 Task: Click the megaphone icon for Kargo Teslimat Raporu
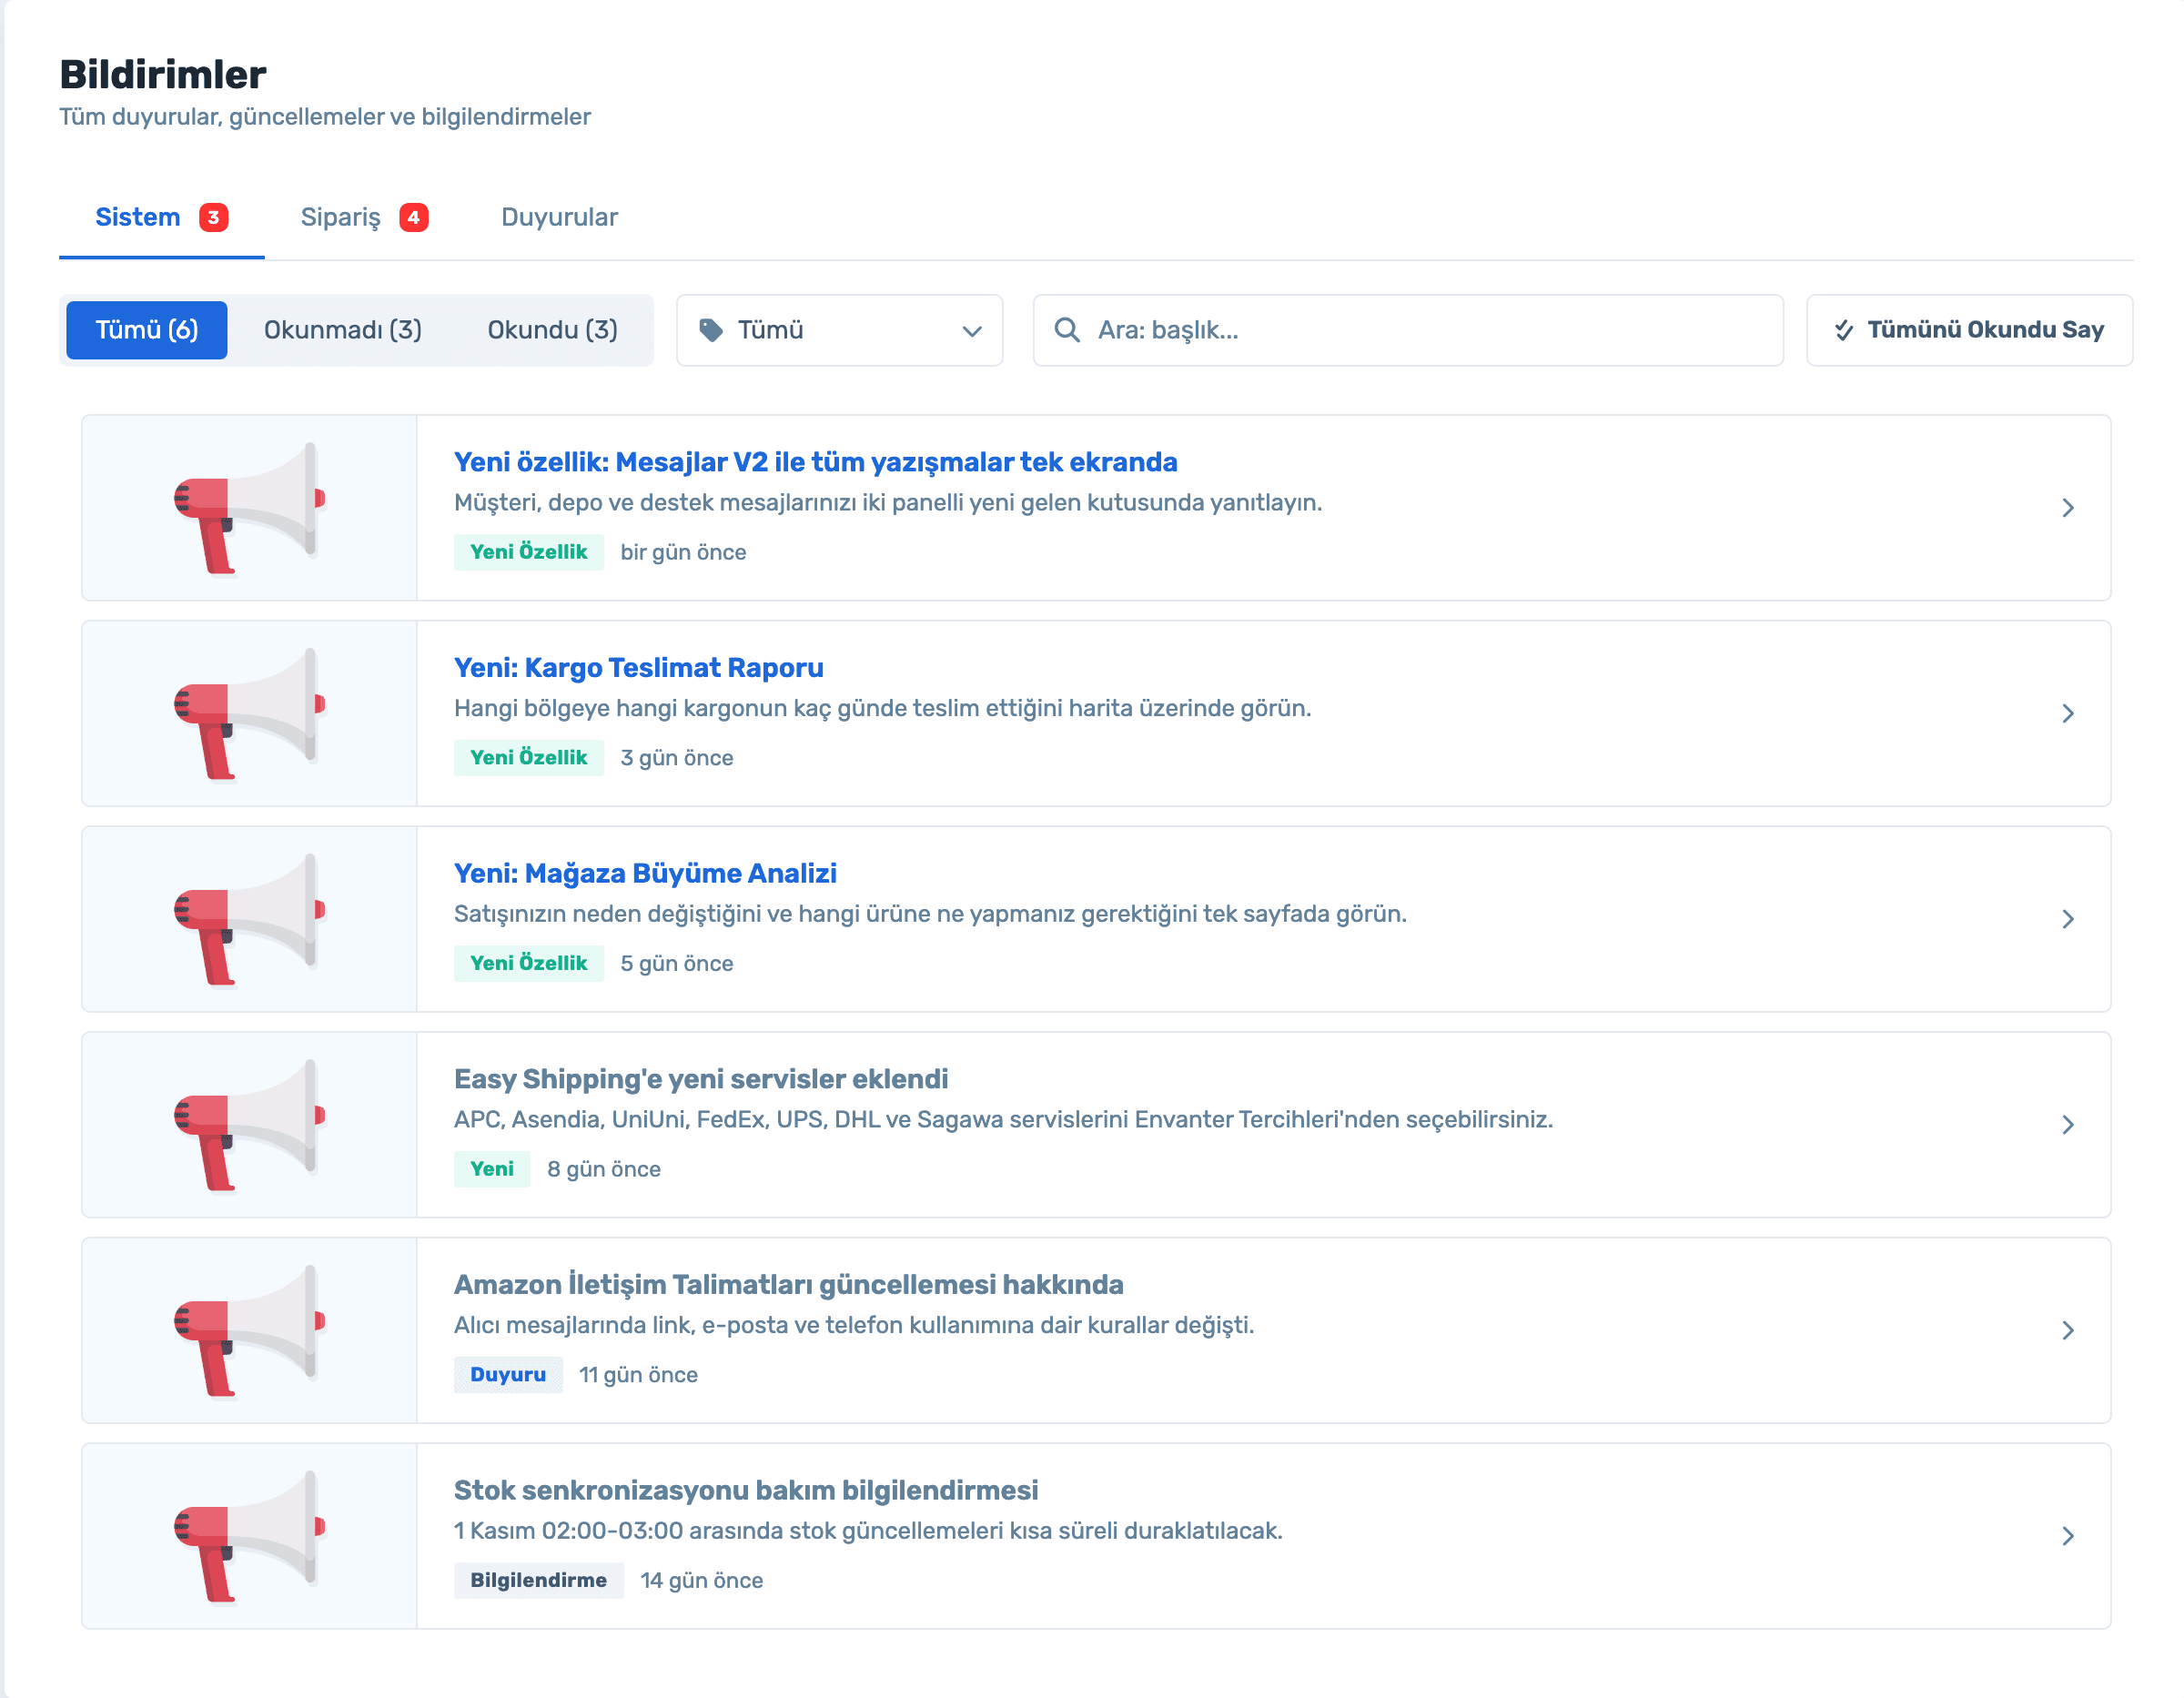250,714
